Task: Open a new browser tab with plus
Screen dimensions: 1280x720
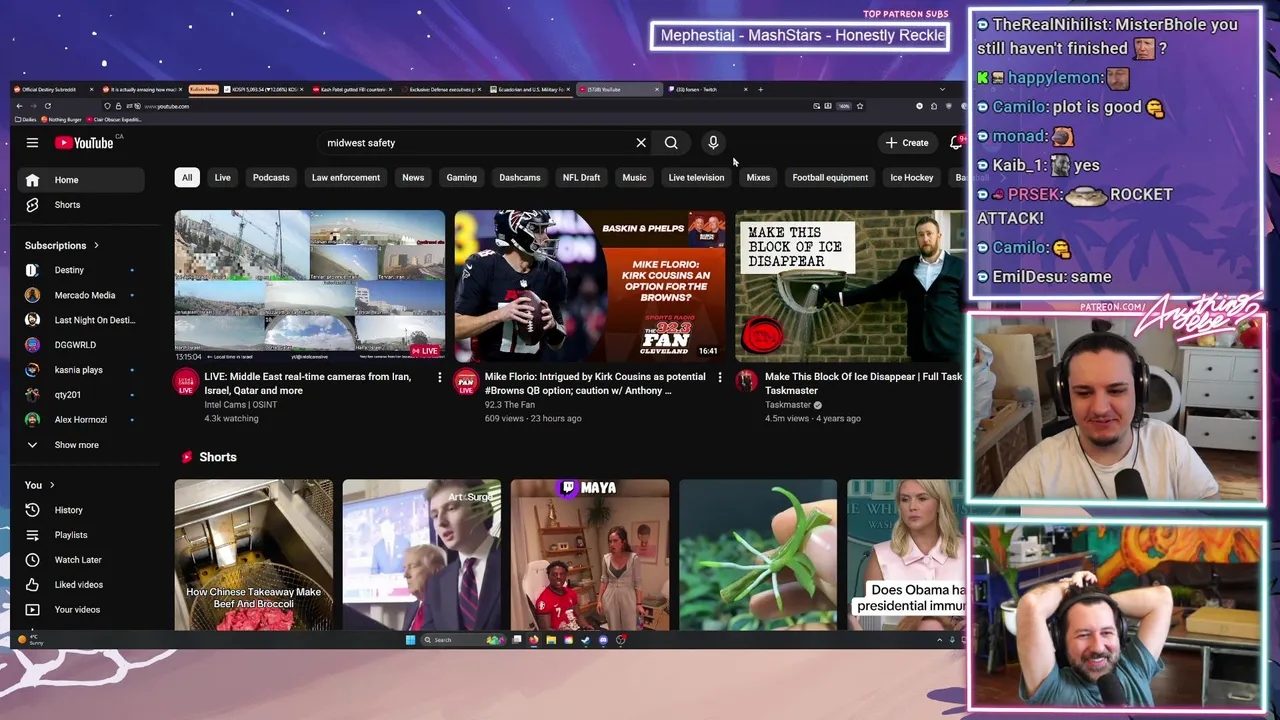Action: pyautogui.click(x=760, y=89)
